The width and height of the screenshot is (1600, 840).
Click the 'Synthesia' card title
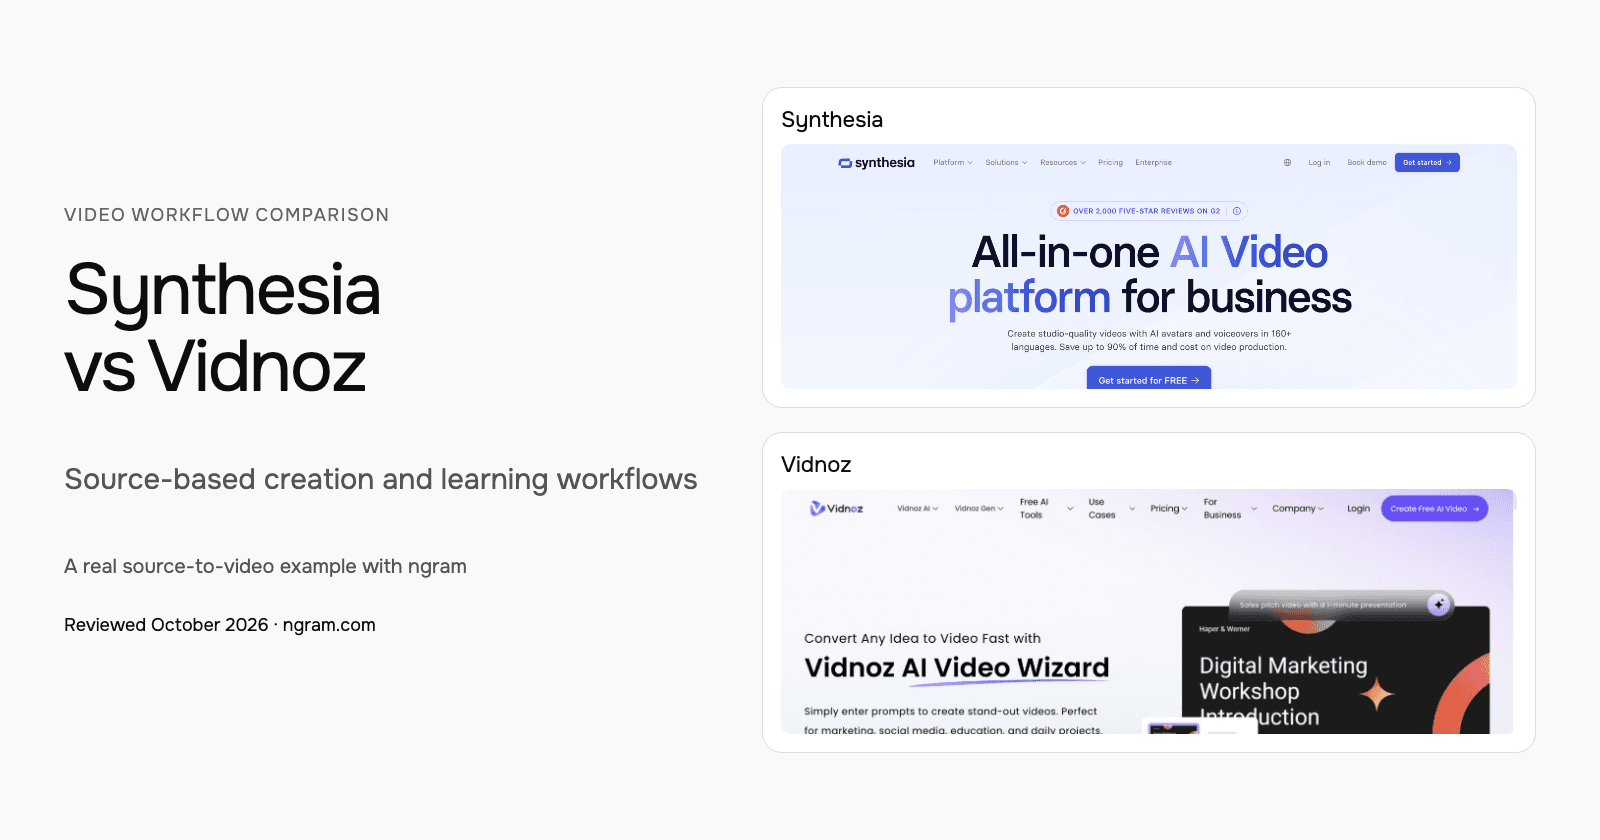(x=832, y=120)
